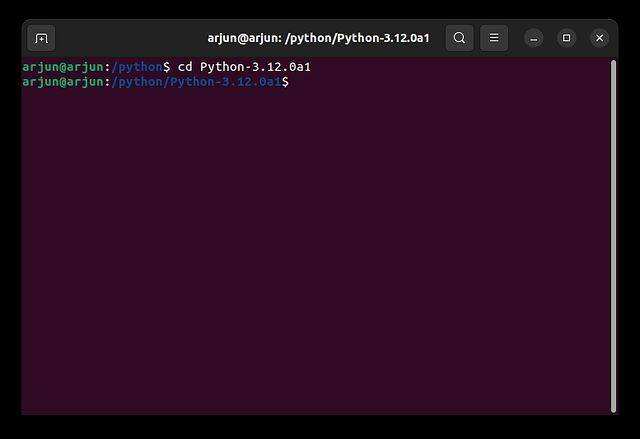The width and height of the screenshot is (640, 439).
Task: Close the terminal window
Action: coord(599,38)
